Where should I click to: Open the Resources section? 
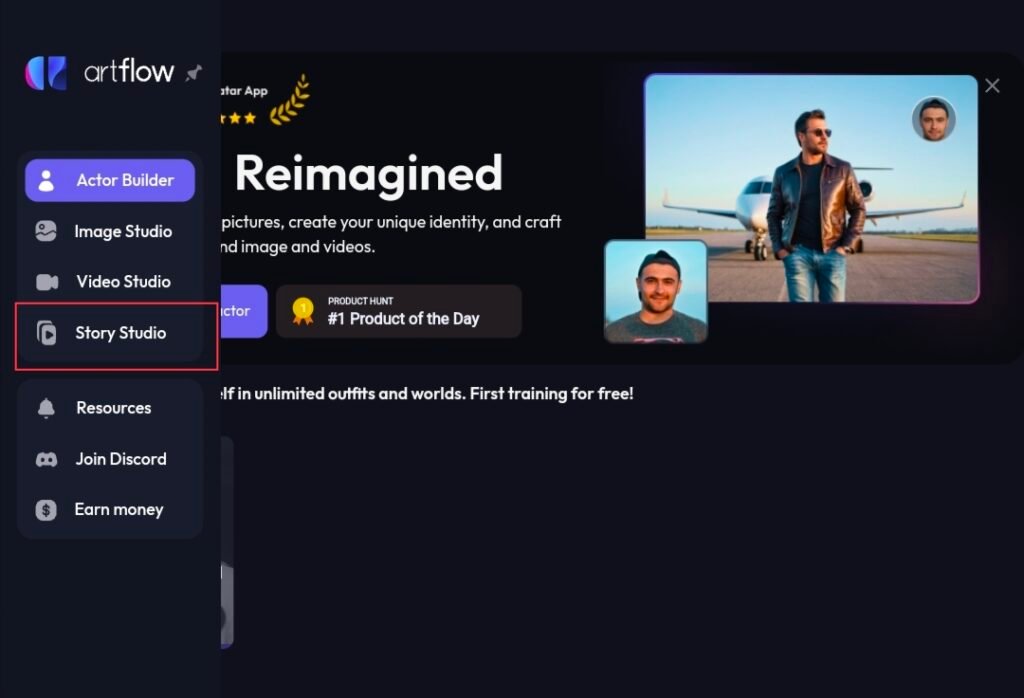coord(110,408)
